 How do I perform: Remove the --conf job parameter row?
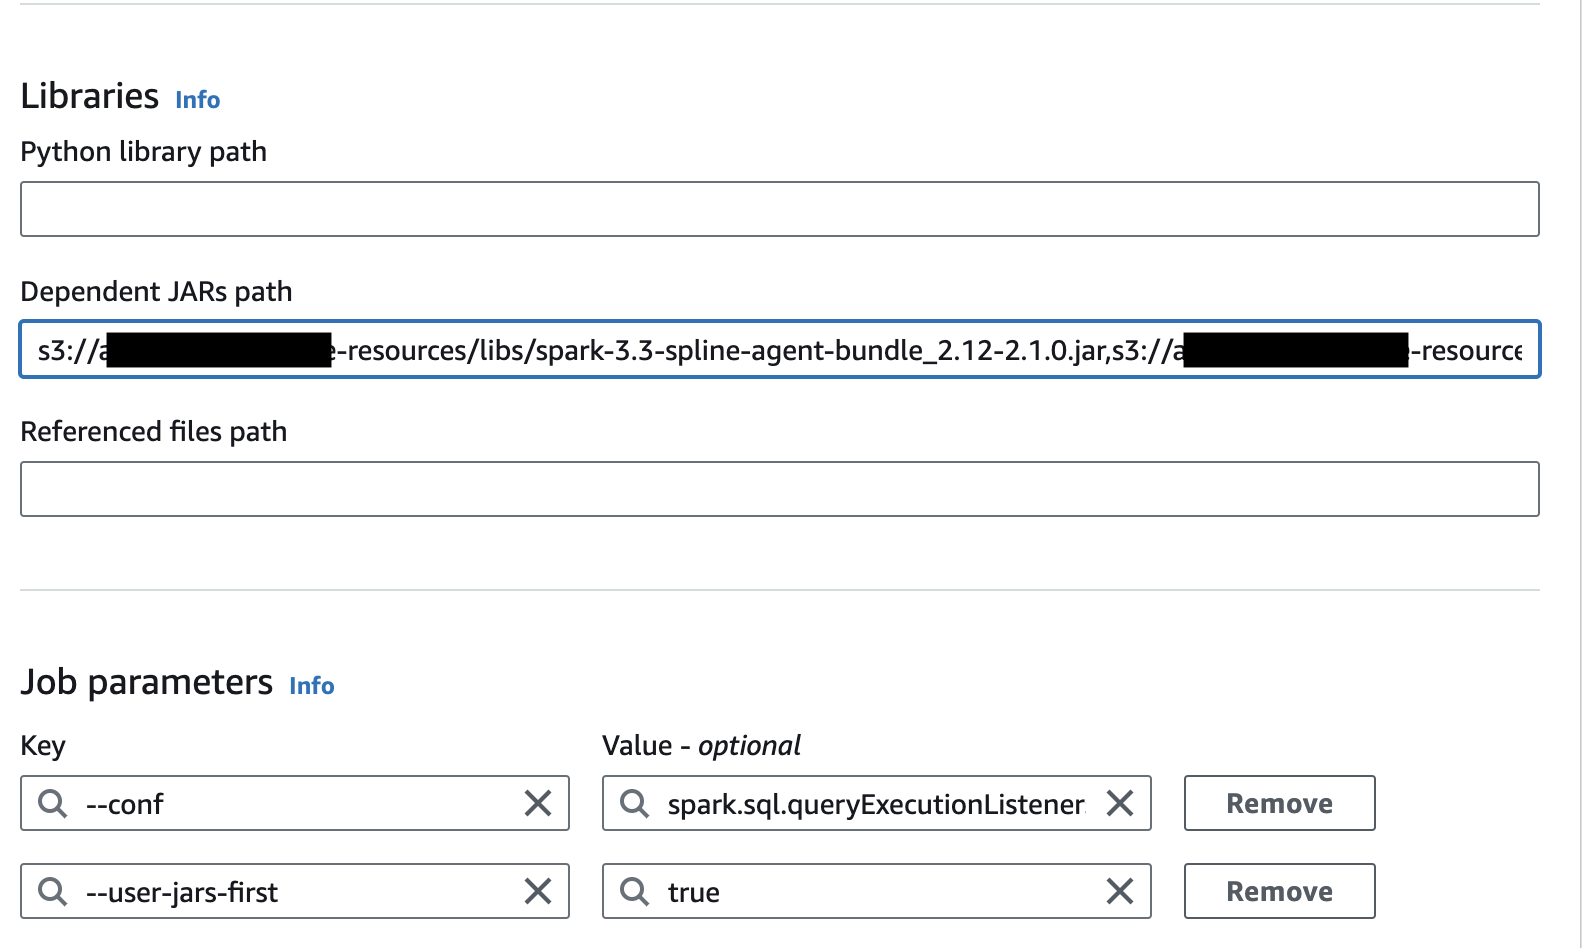tap(1279, 803)
